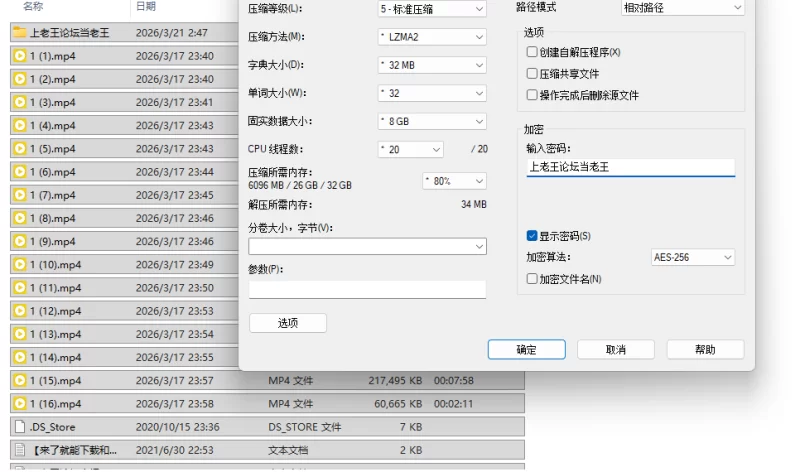Open 压缩方法 dropdown showing LZMA2

432,37
